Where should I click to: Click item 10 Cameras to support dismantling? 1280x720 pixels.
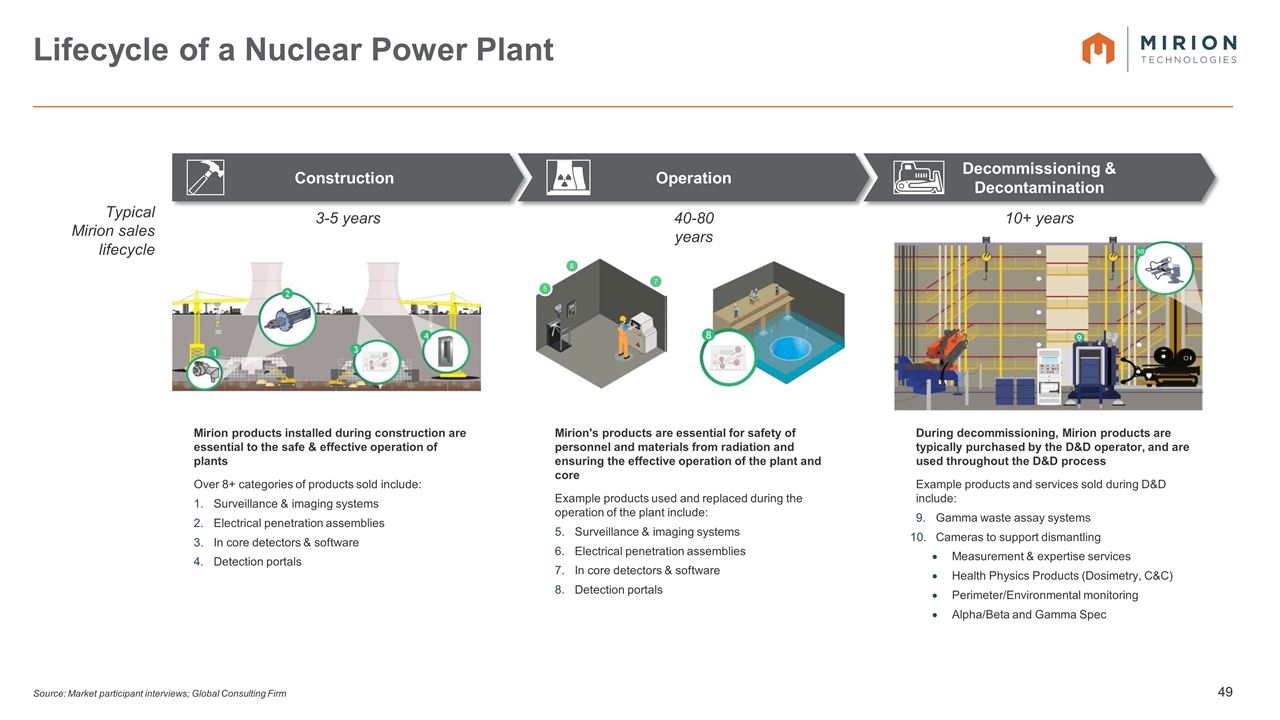click(1008, 537)
